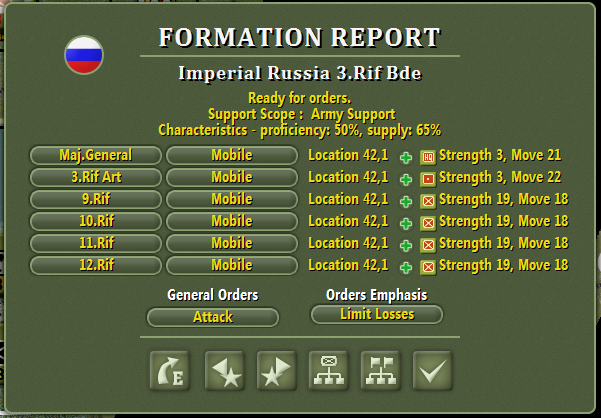The width and height of the screenshot is (601, 418).
Task: Go to next formation with right star arrow
Action: (277, 370)
